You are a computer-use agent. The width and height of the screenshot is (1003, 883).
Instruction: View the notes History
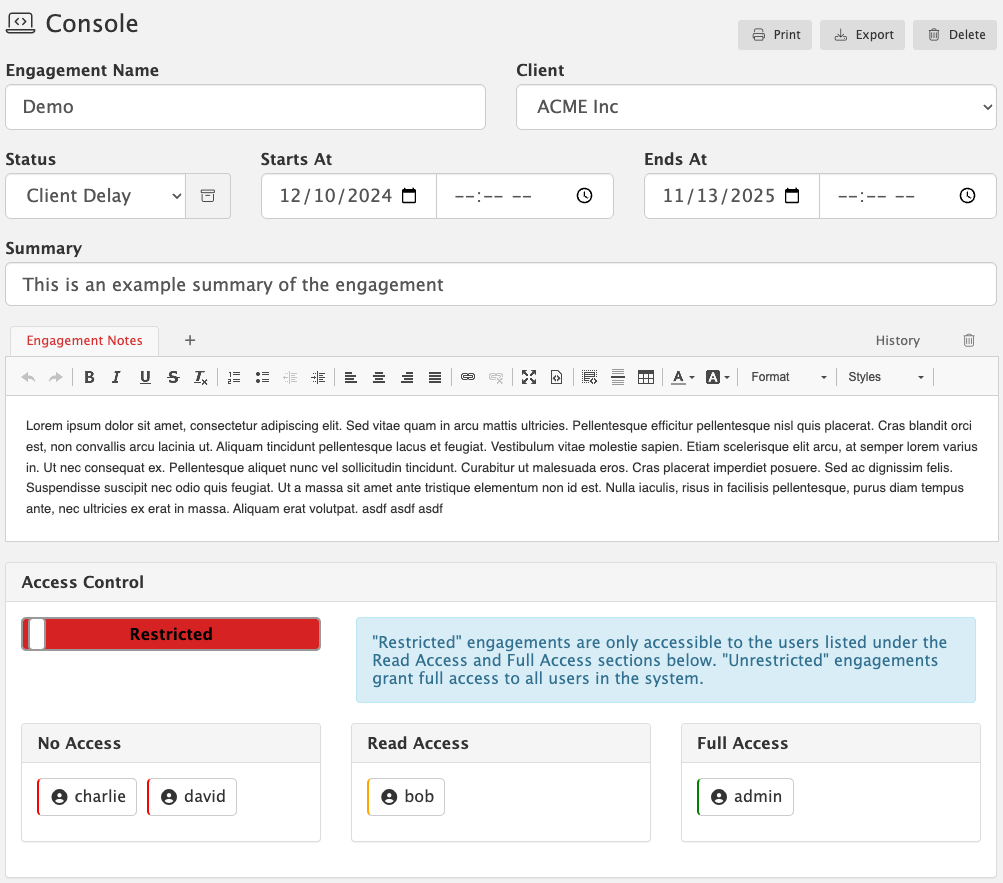click(897, 340)
